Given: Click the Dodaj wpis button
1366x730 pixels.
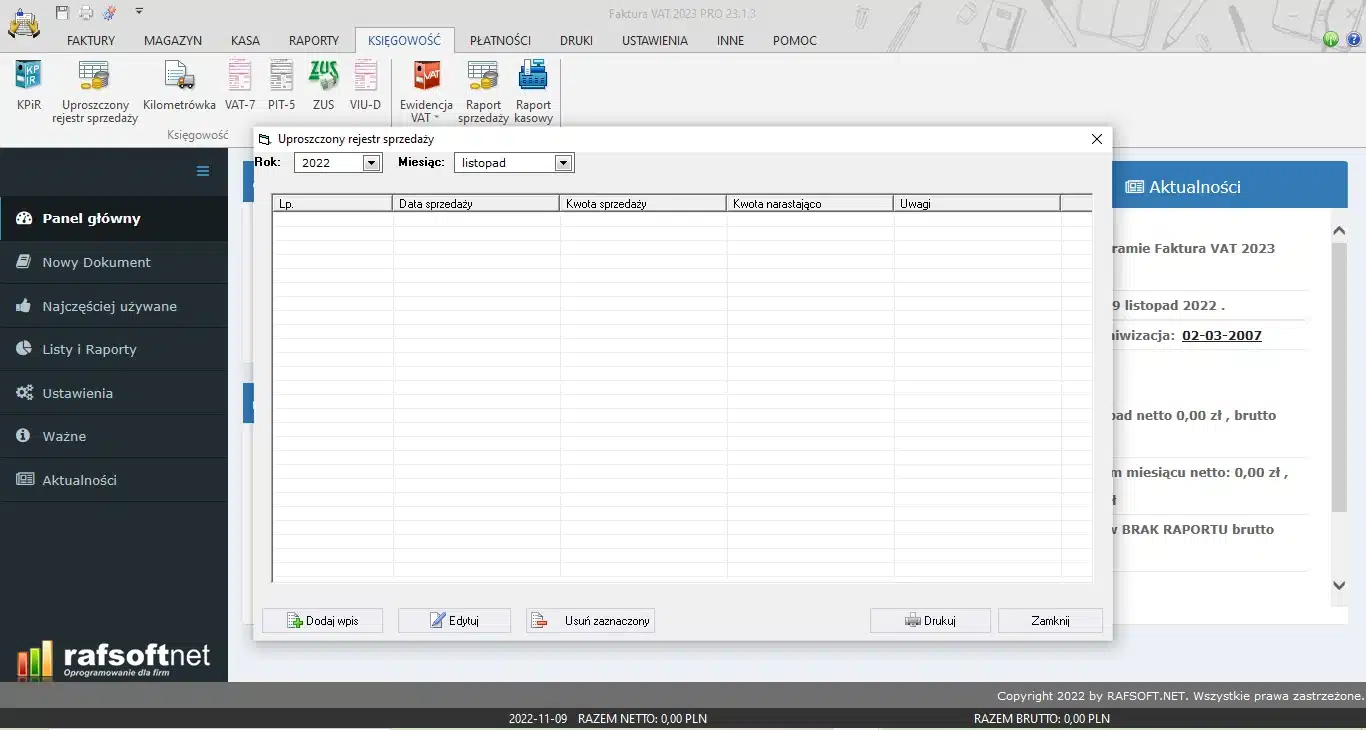Looking at the screenshot, I should [x=322, y=621].
